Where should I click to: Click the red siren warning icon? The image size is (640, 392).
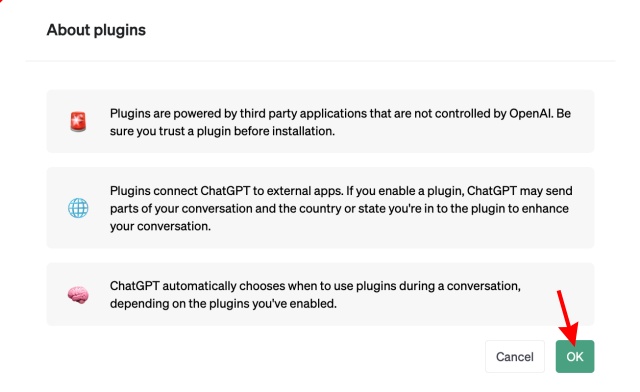point(78,122)
